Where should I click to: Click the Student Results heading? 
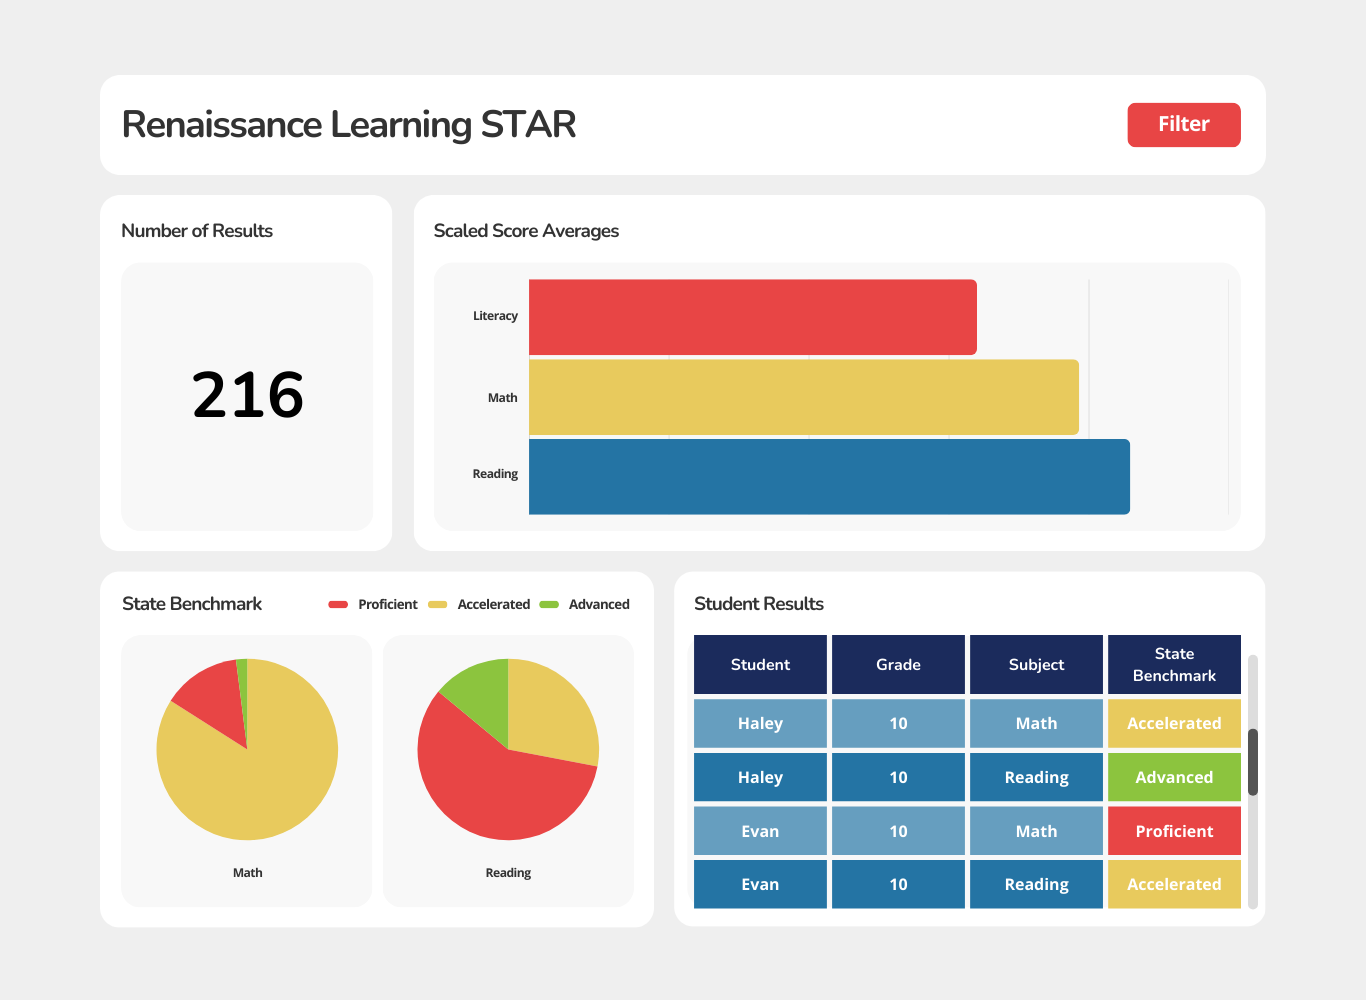(759, 604)
